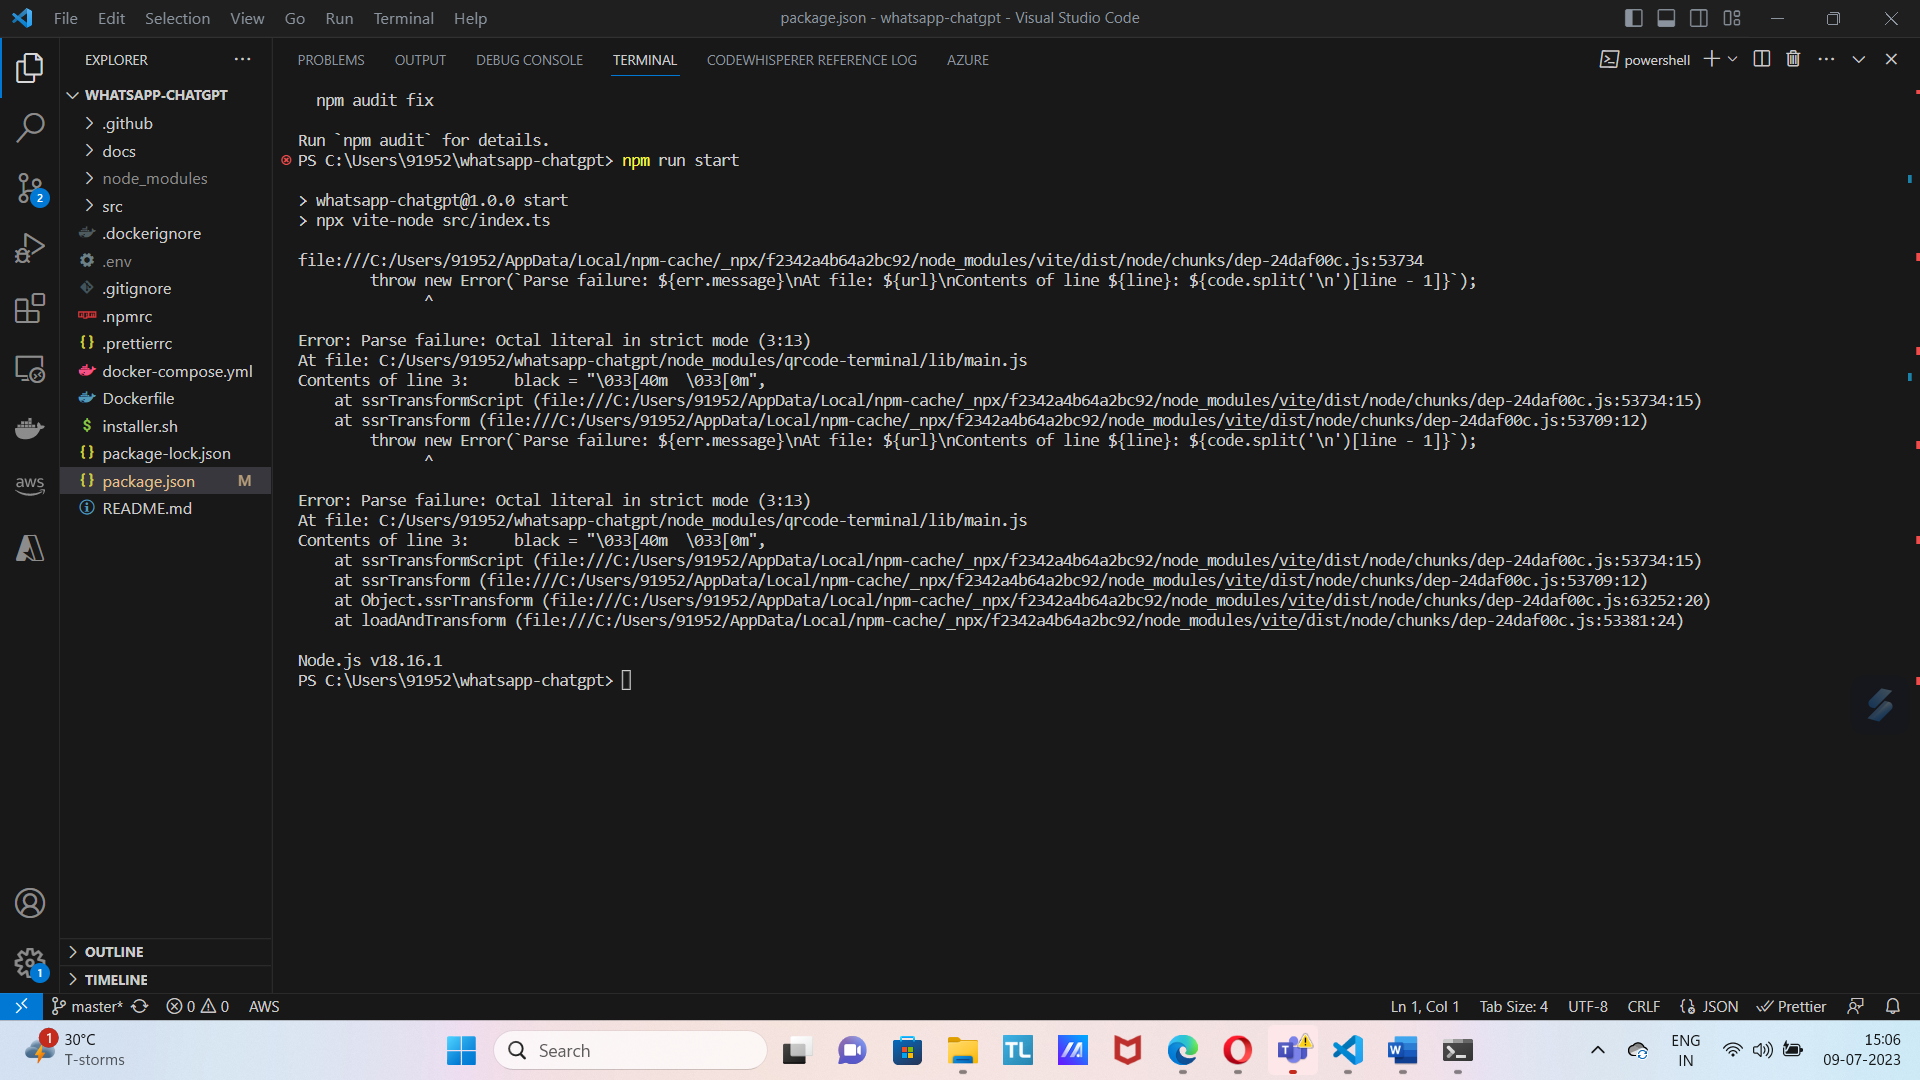Select the Source Control icon showing 2 changes
The width and height of the screenshot is (1920, 1080).
[x=29, y=188]
